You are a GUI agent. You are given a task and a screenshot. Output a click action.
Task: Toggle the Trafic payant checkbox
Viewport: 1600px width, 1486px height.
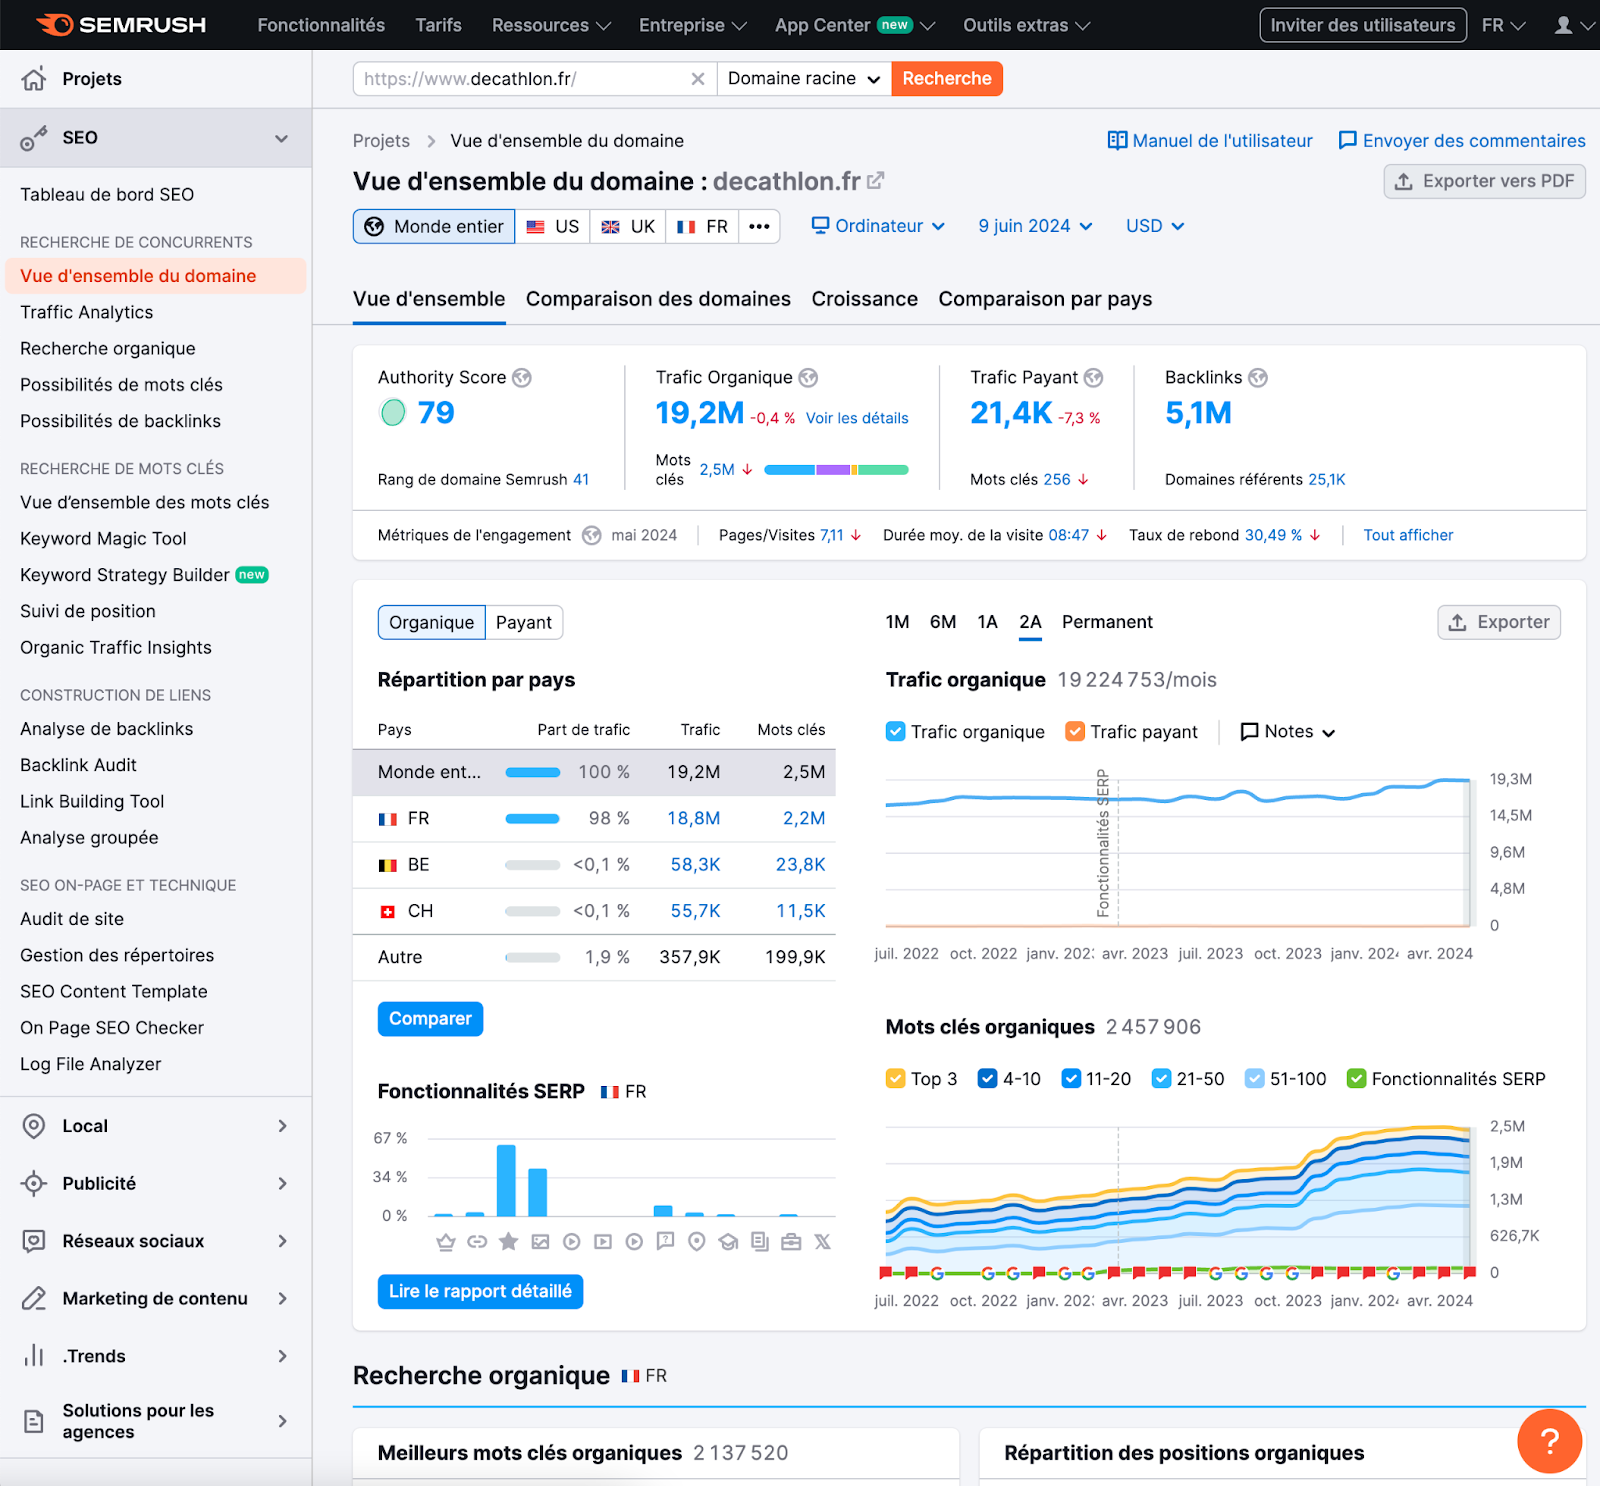pyautogui.click(x=1075, y=732)
